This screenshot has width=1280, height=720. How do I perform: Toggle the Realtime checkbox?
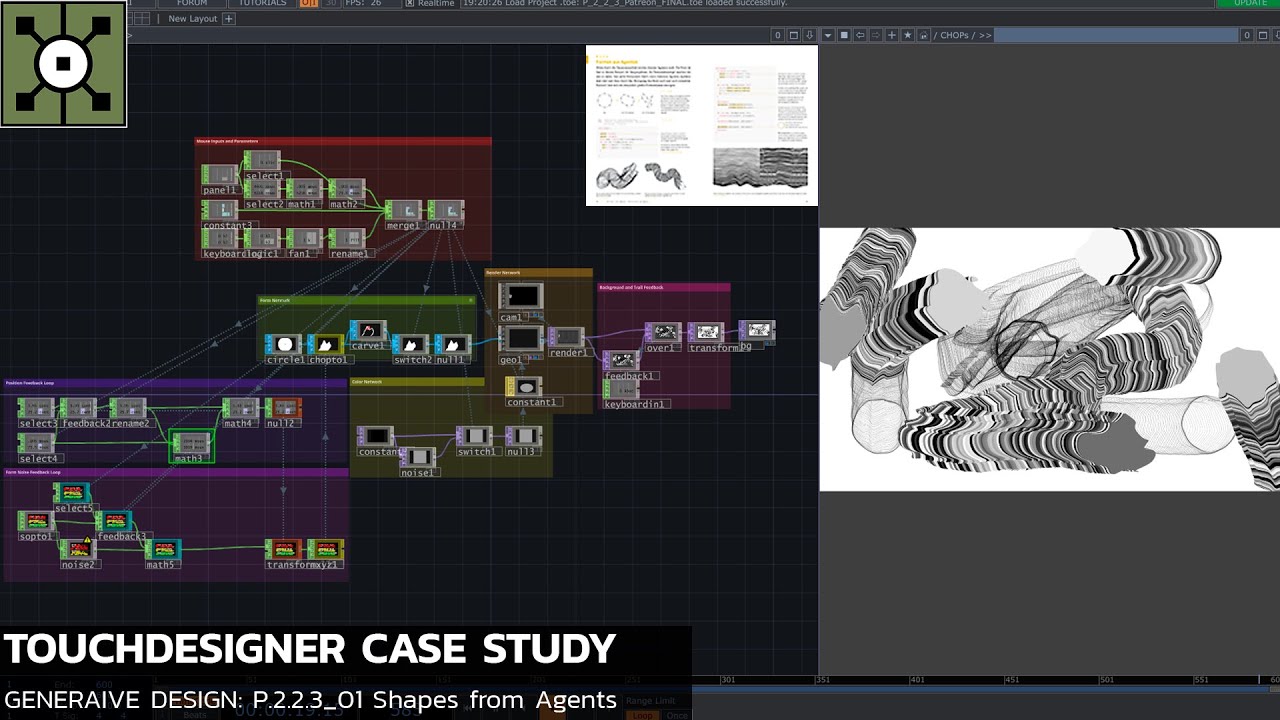410,3
